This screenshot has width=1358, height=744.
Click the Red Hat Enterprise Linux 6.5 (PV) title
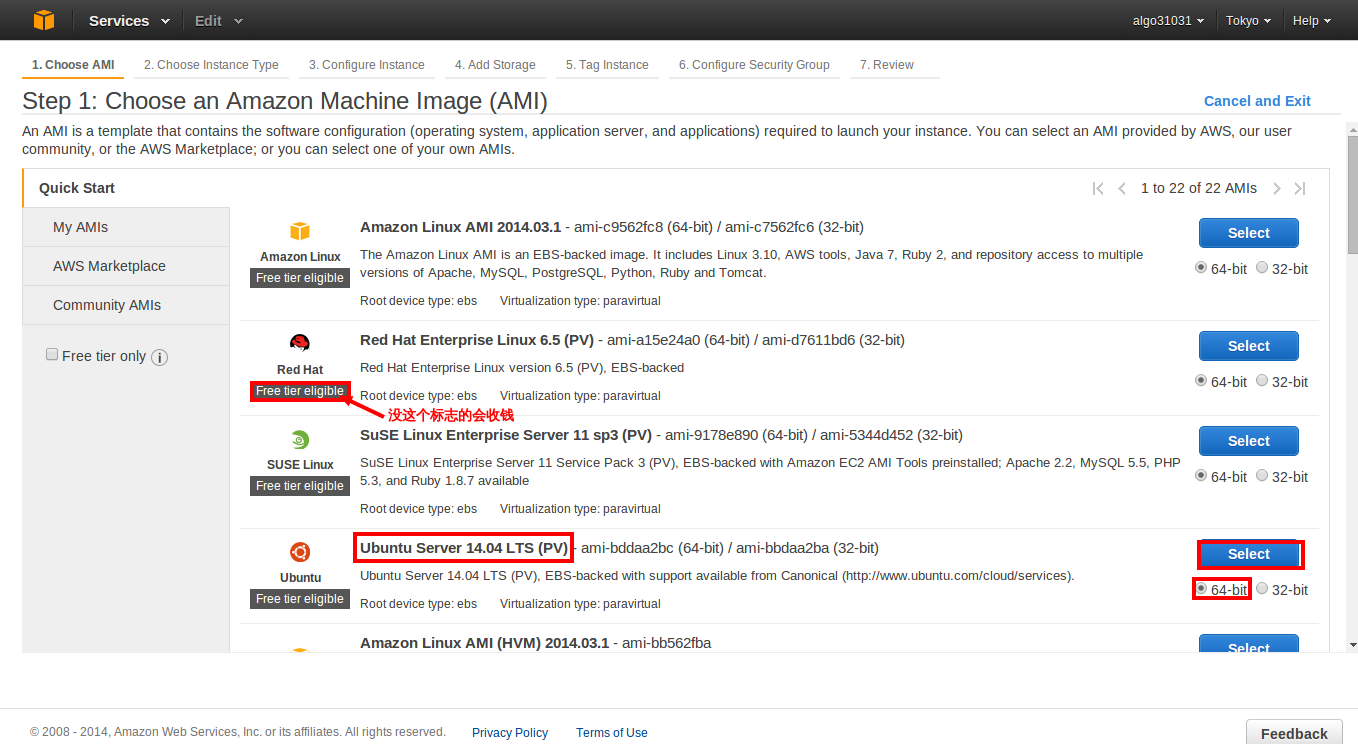(x=477, y=340)
